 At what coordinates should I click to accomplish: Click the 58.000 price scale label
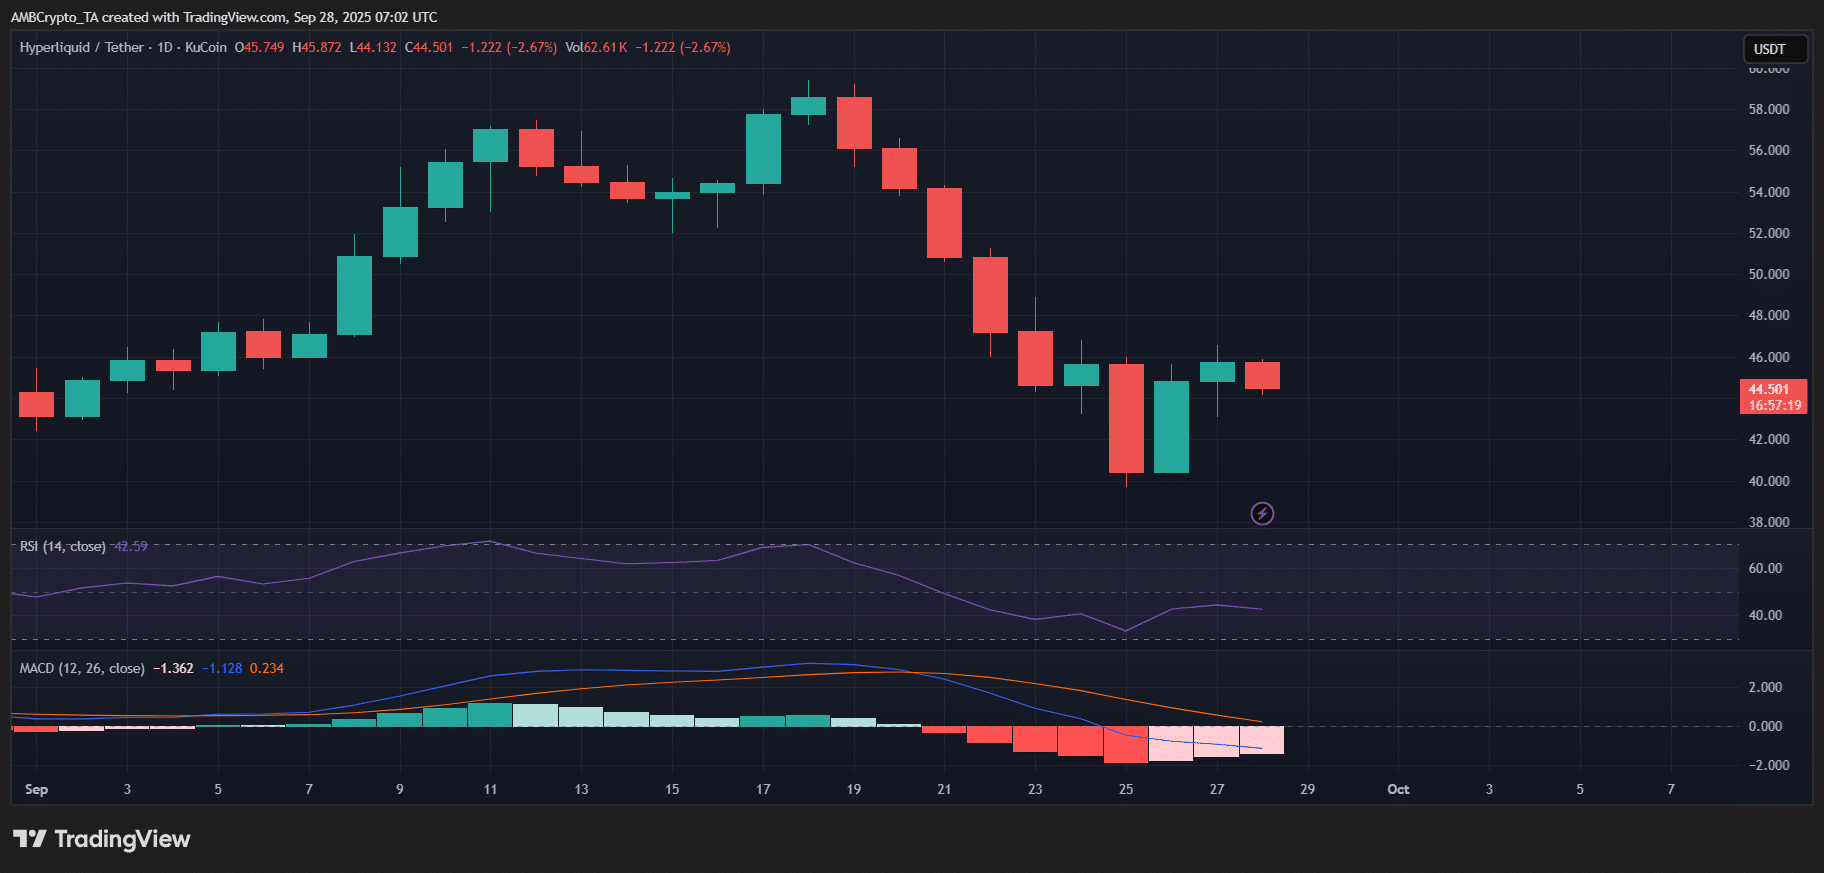[1769, 109]
